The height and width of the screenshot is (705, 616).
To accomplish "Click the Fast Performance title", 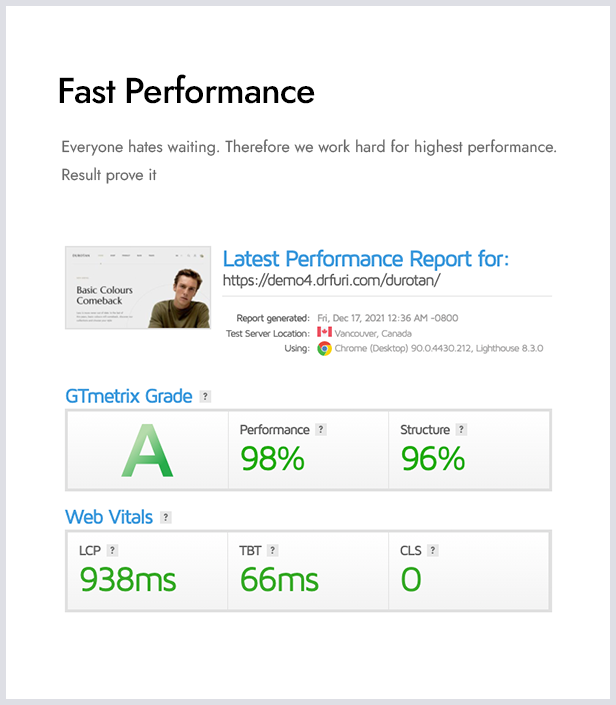I will (186, 92).
